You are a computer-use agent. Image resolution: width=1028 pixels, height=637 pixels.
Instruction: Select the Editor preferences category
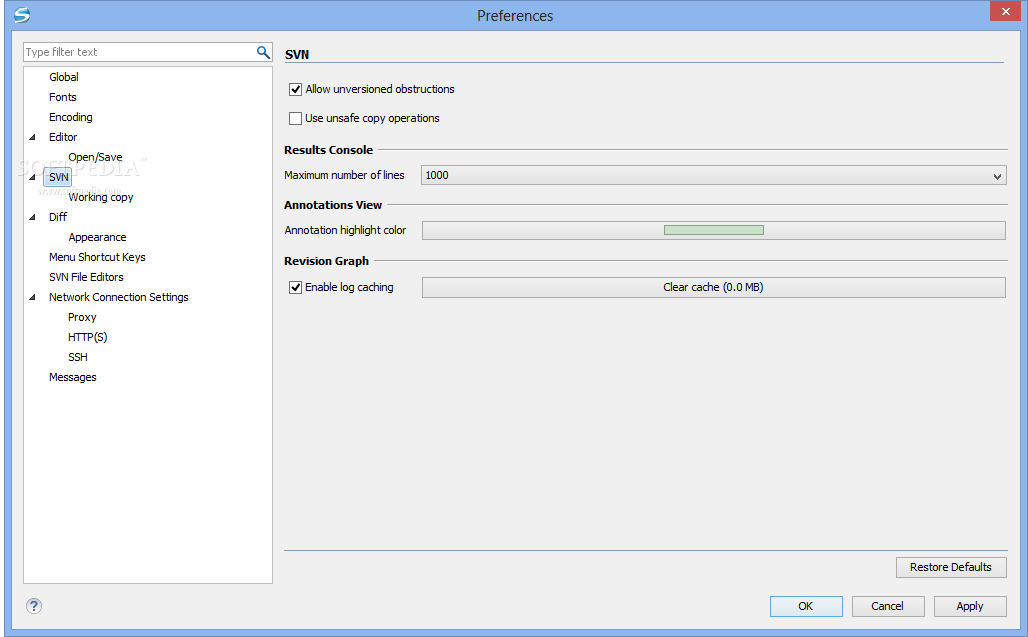click(x=63, y=137)
